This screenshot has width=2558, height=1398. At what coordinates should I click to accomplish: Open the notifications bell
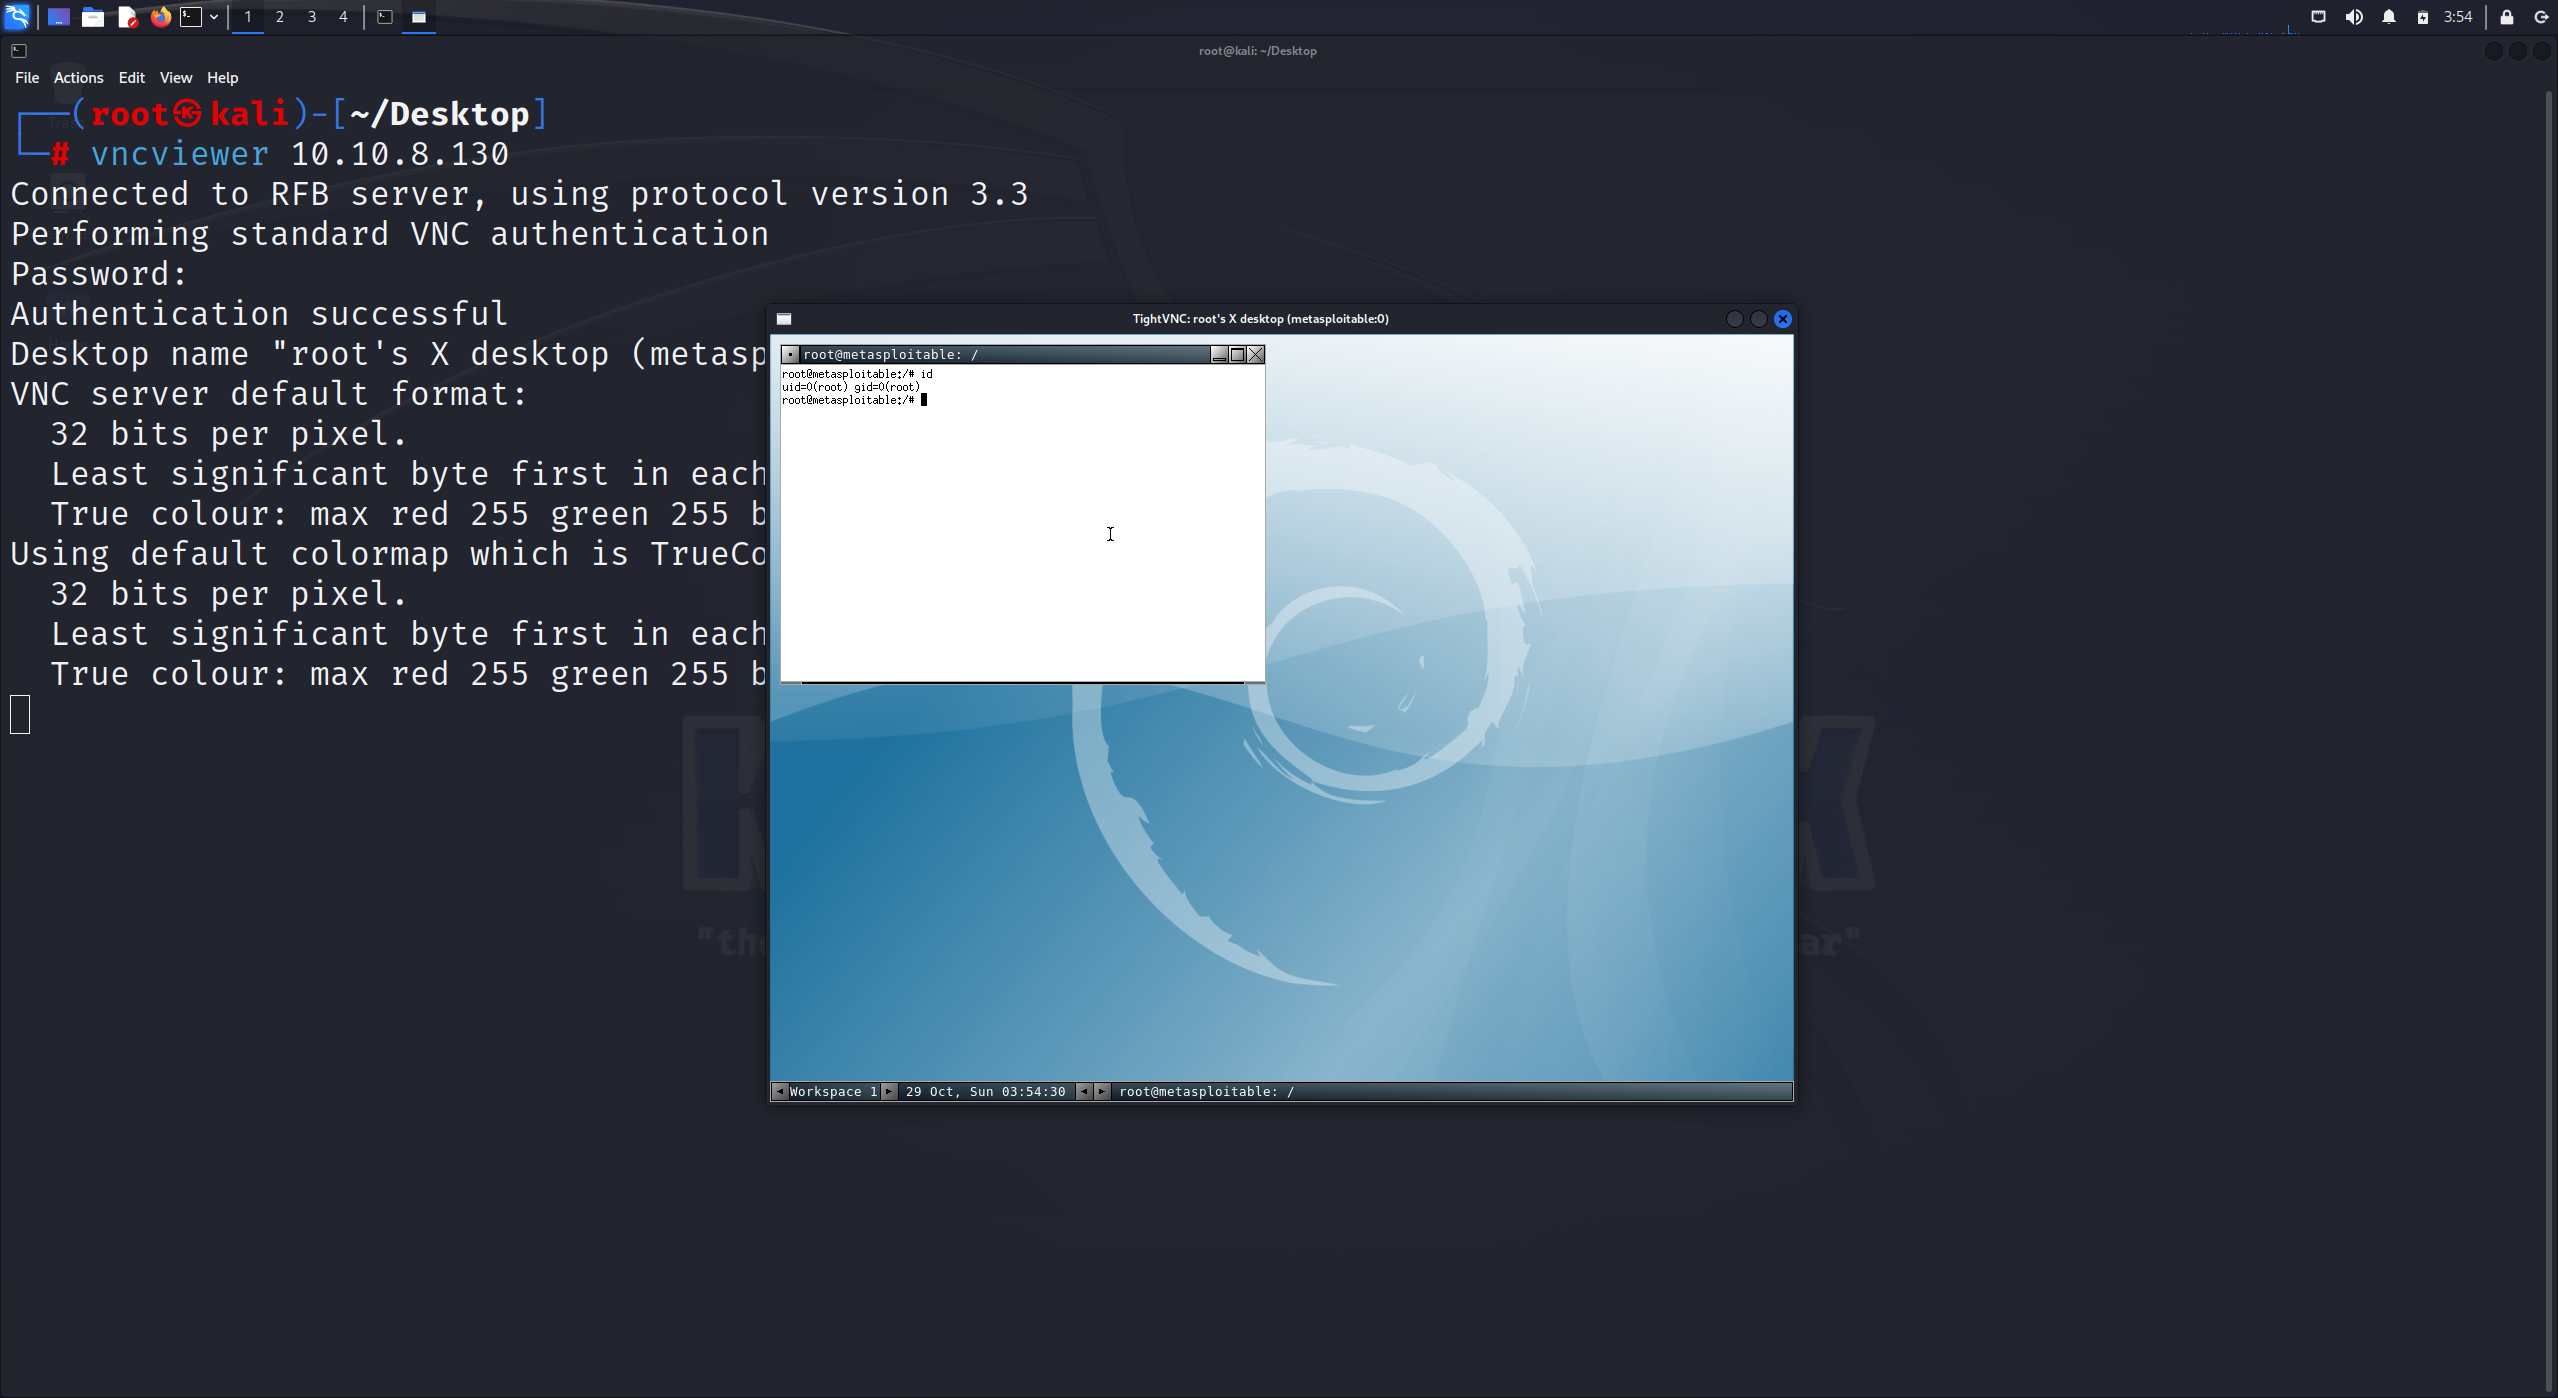tap(2389, 17)
